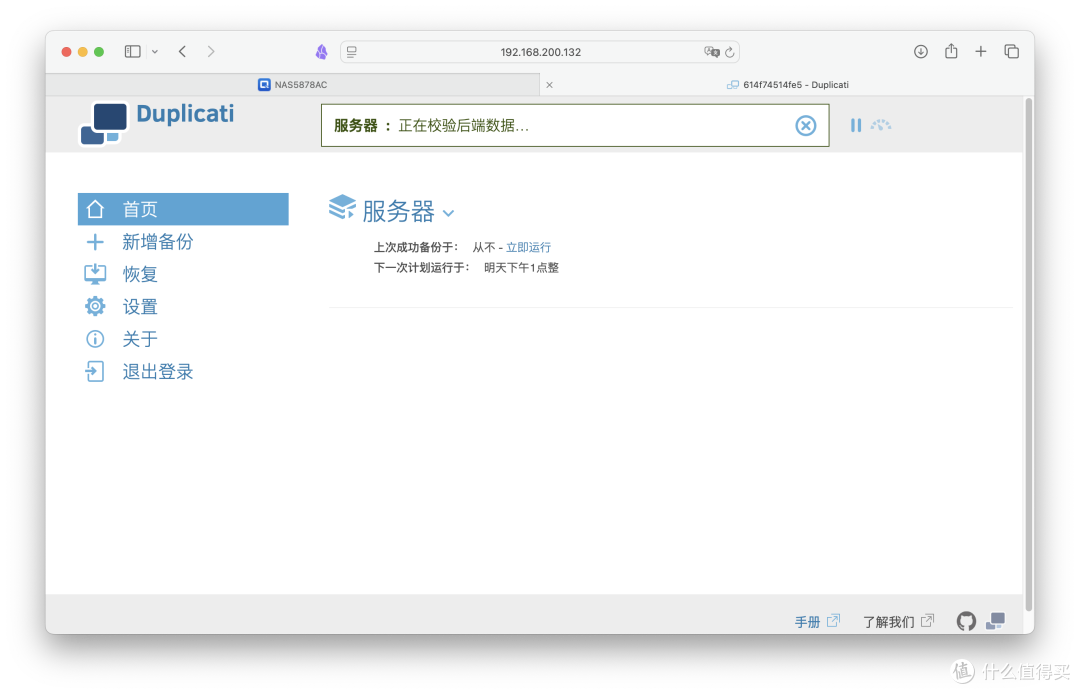This screenshot has width=1080, height=694.
Task: Click the 立即运行 run now link
Action: [528, 247]
